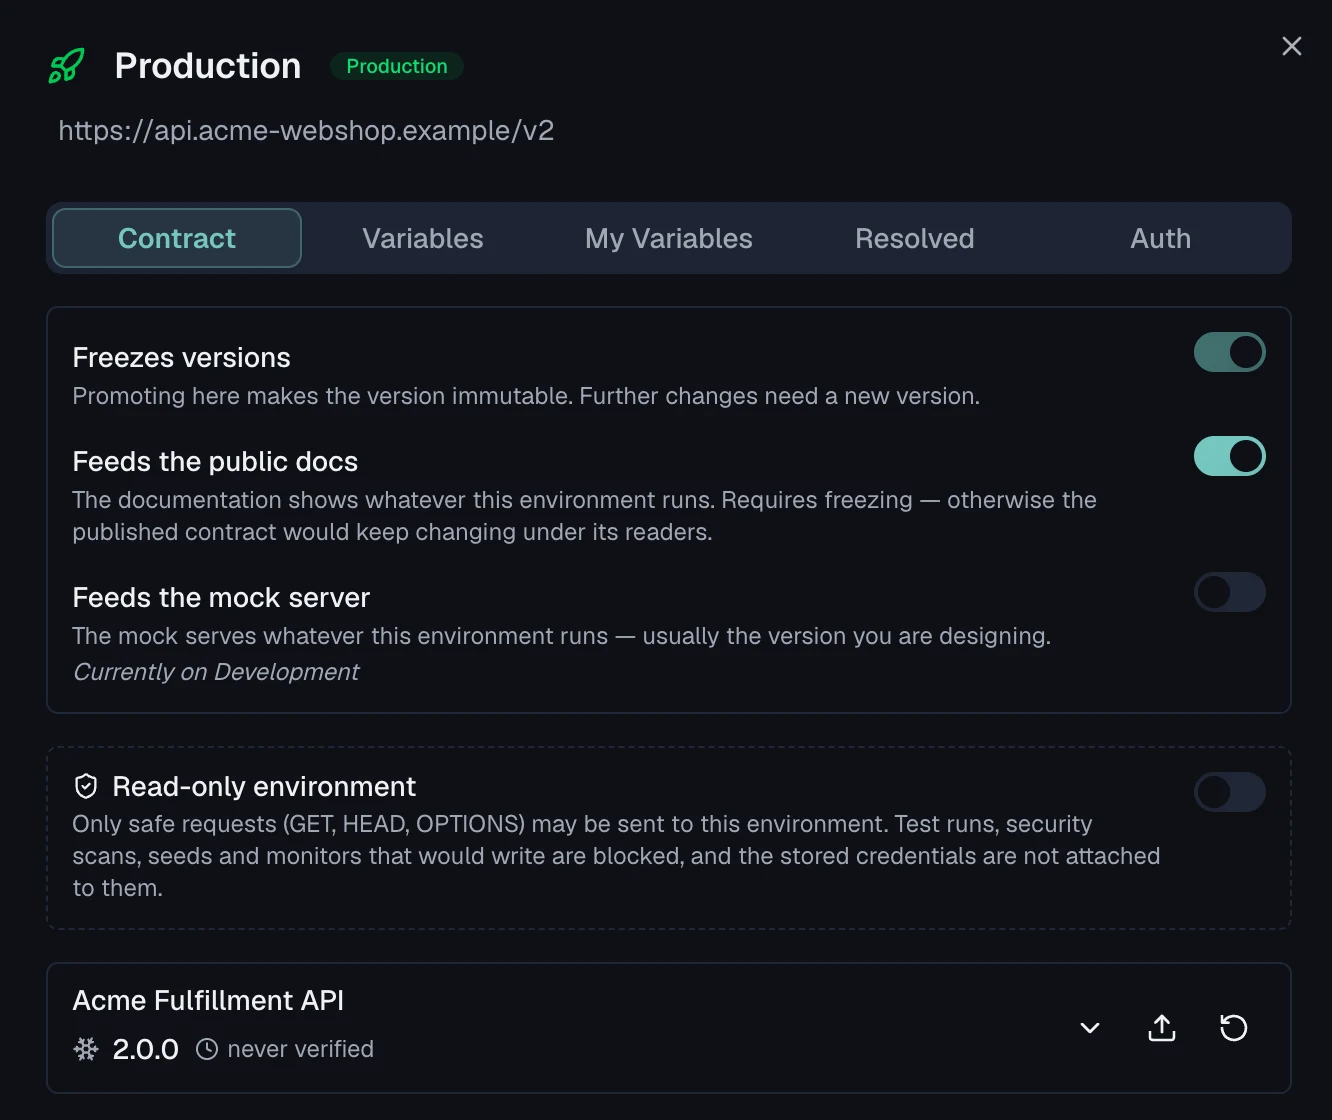Viewport: 1332px width, 1120px height.
Task: Click the upload icon for Acme Fulfillment API
Action: coord(1162,1028)
